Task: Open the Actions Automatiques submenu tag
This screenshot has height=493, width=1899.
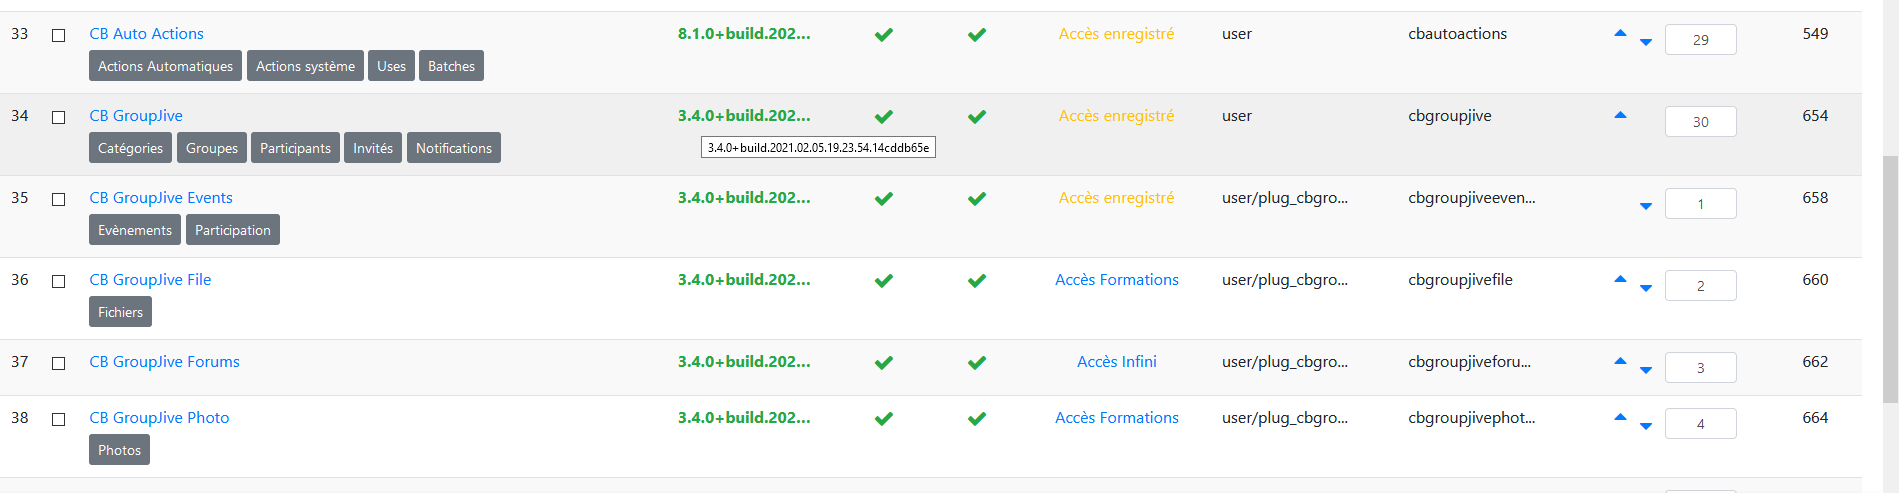Action: [165, 66]
